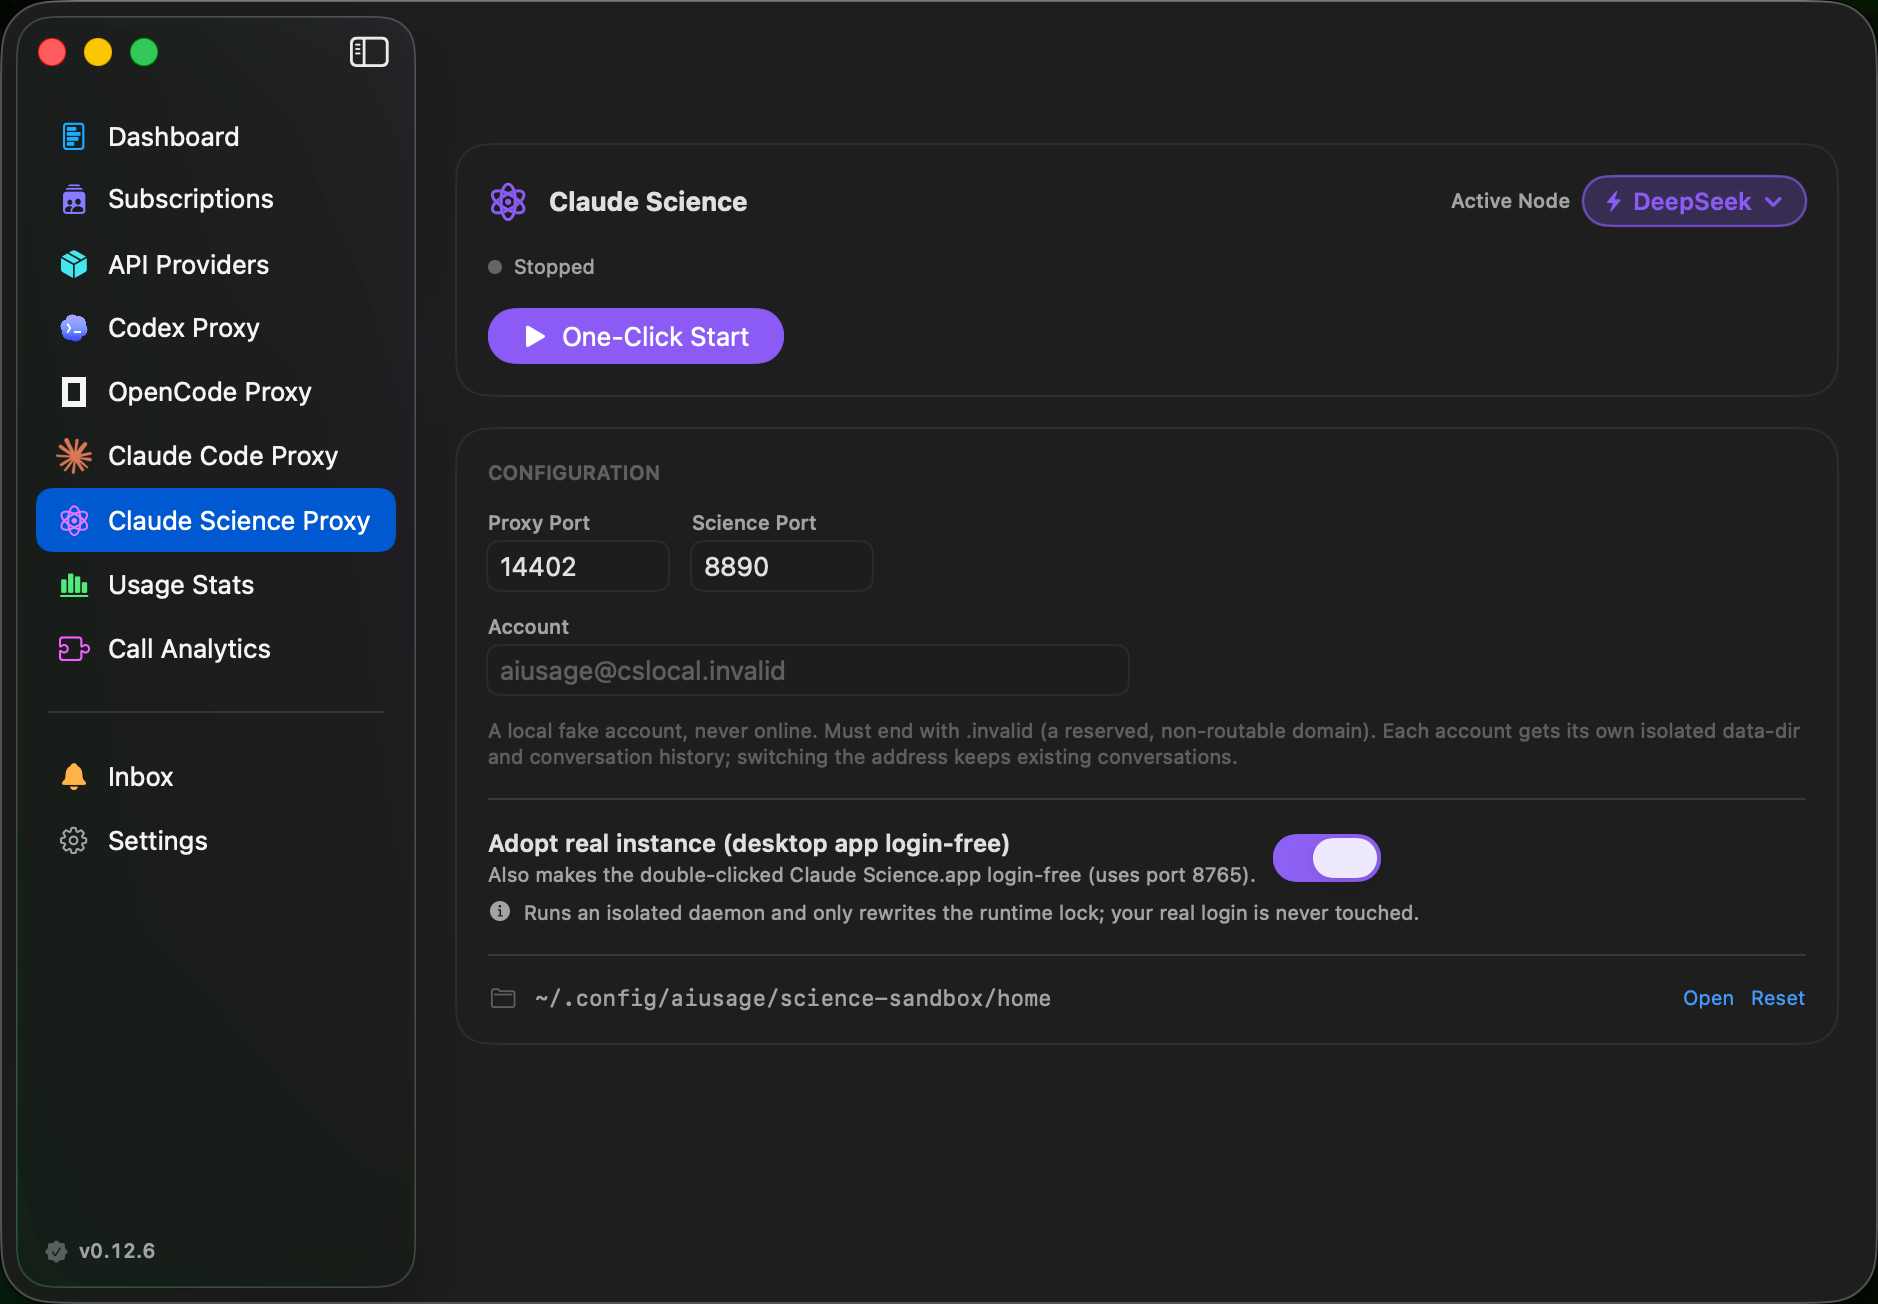
Task: Select Claude Science Proxy in sidebar
Action: point(216,520)
